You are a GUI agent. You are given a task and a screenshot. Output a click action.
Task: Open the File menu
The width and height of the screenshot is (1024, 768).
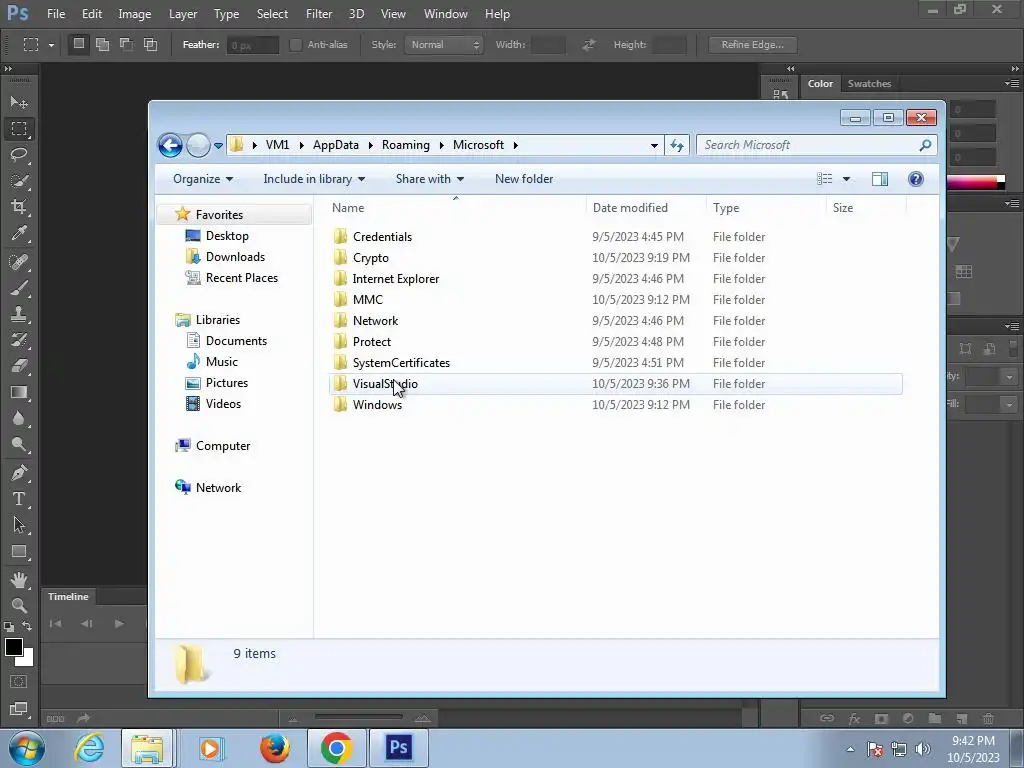pyautogui.click(x=56, y=14)
